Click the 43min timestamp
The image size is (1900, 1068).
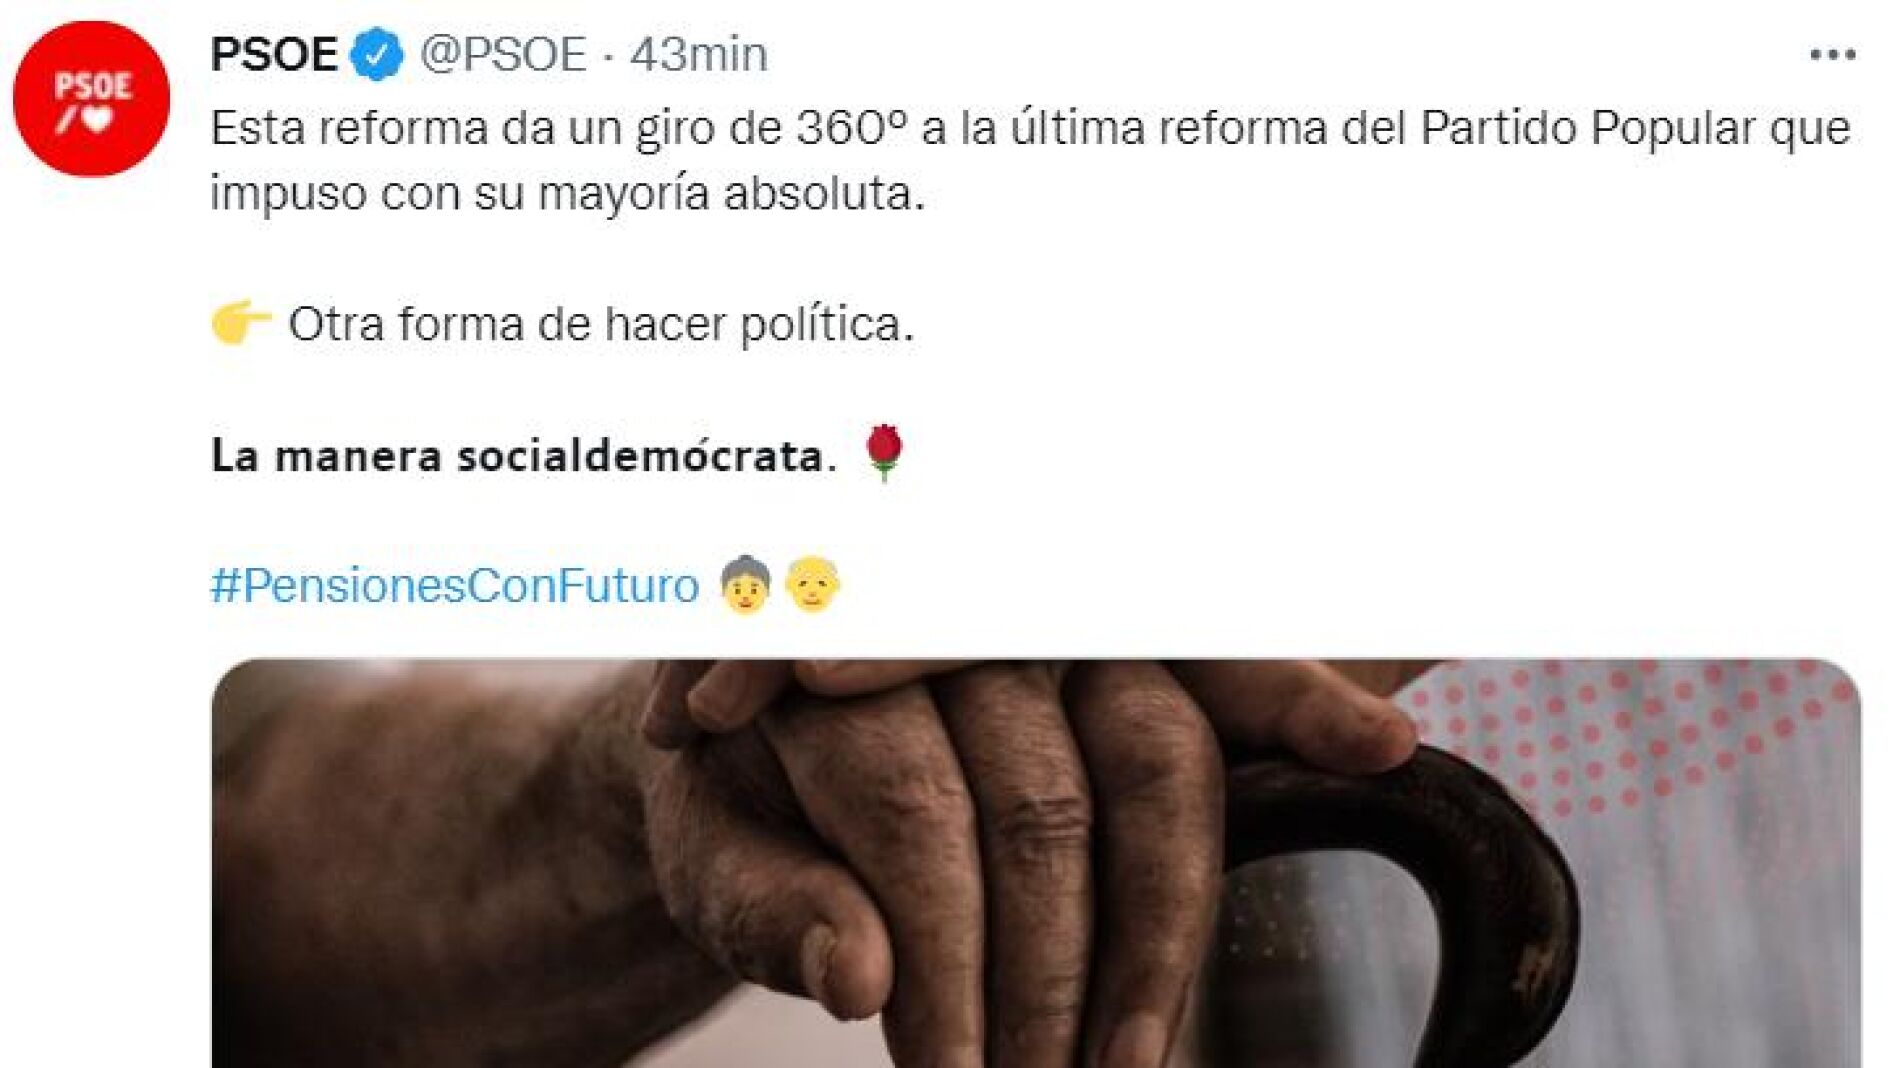tap(699, 54)
